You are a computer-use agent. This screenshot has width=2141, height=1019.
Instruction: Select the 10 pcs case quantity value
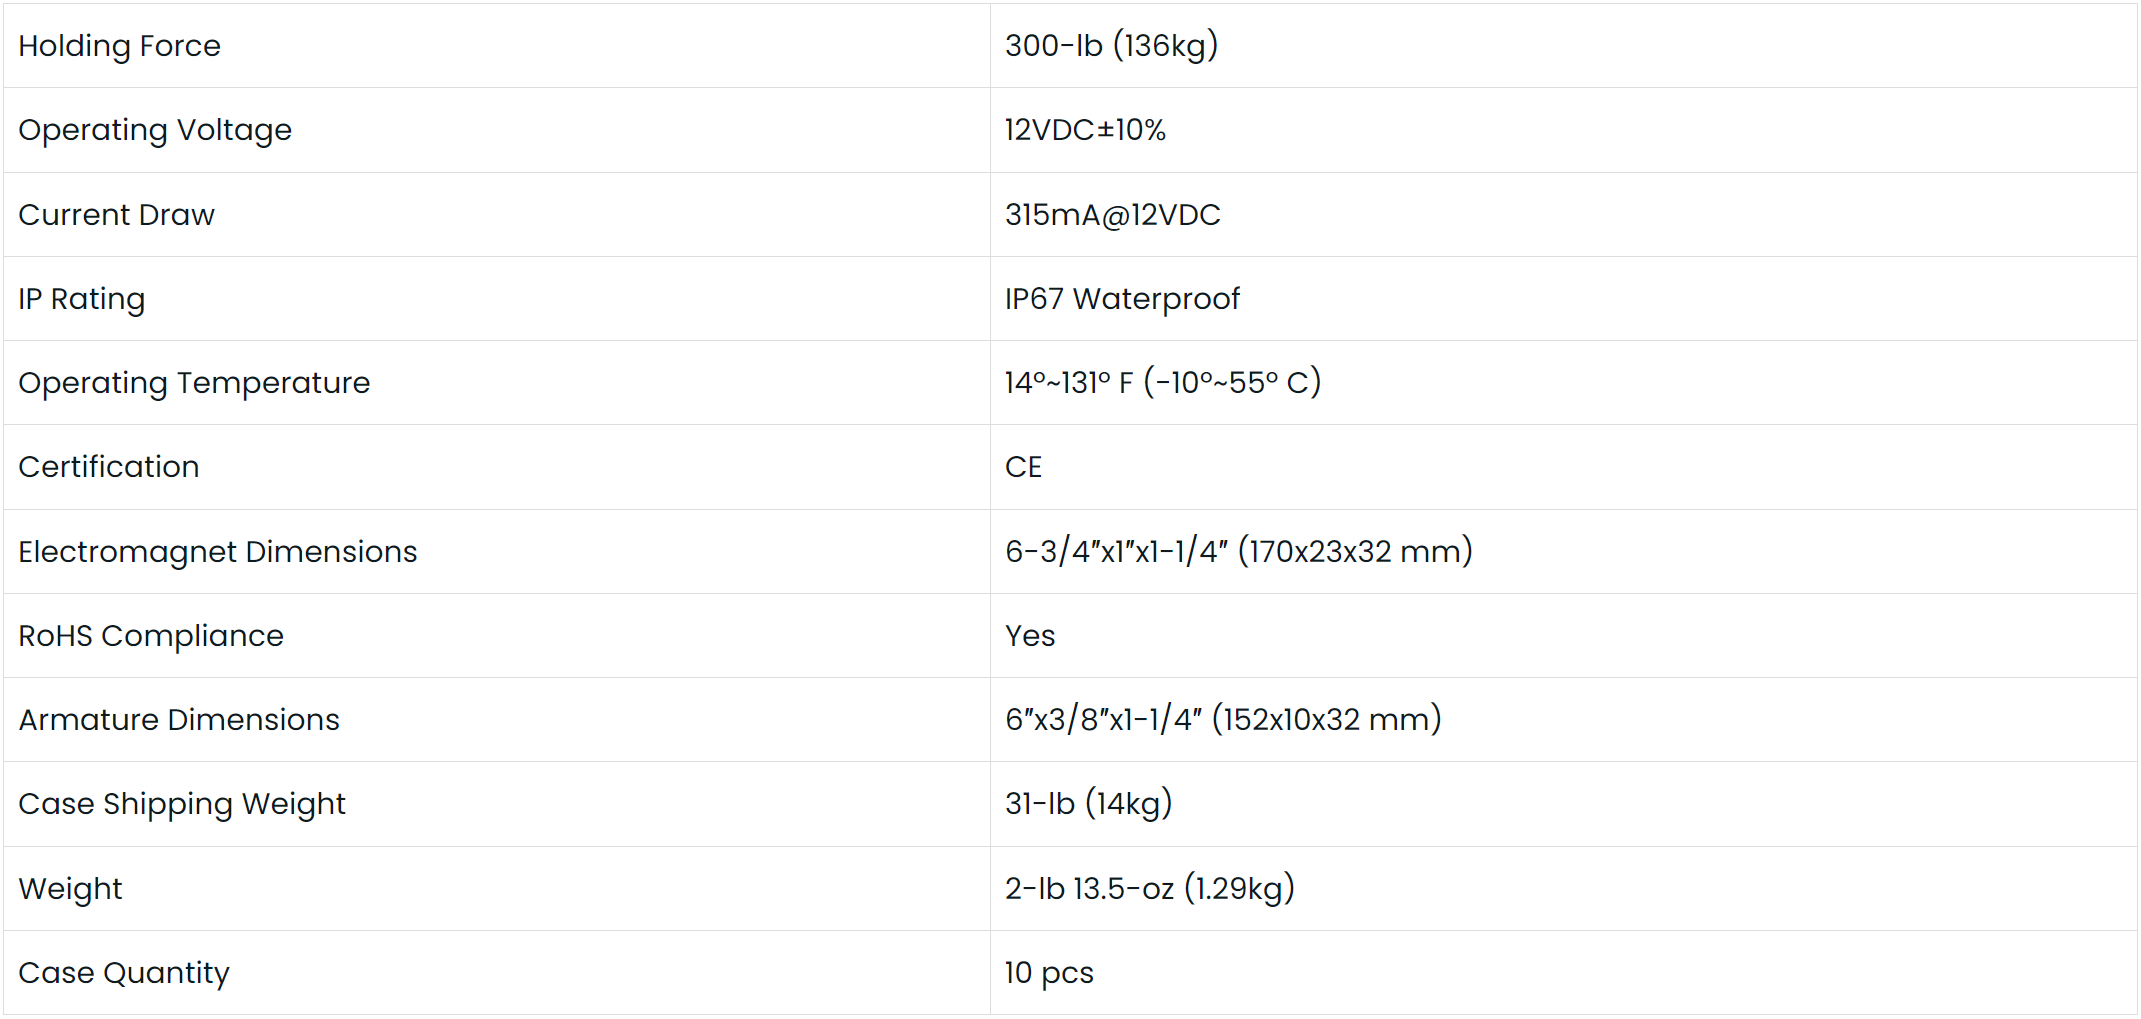pyautogui.click(x=1049, y=973)
